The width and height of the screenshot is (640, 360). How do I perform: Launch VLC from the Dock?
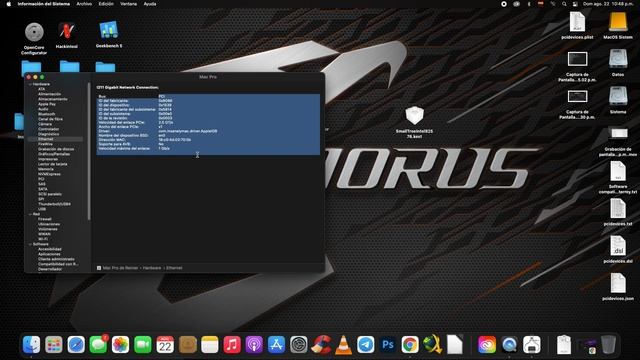point(343,345)
